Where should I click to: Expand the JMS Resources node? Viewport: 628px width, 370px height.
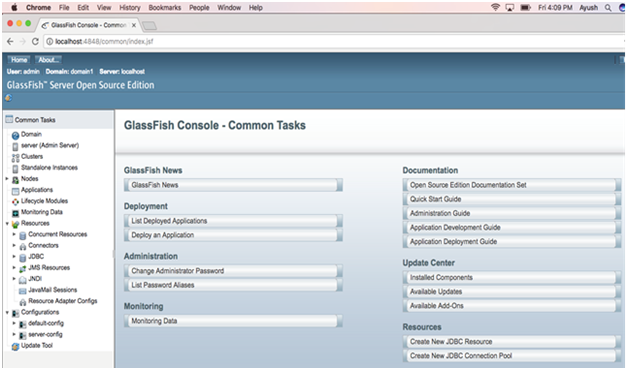pyautogui.click(x=14, y=267)
